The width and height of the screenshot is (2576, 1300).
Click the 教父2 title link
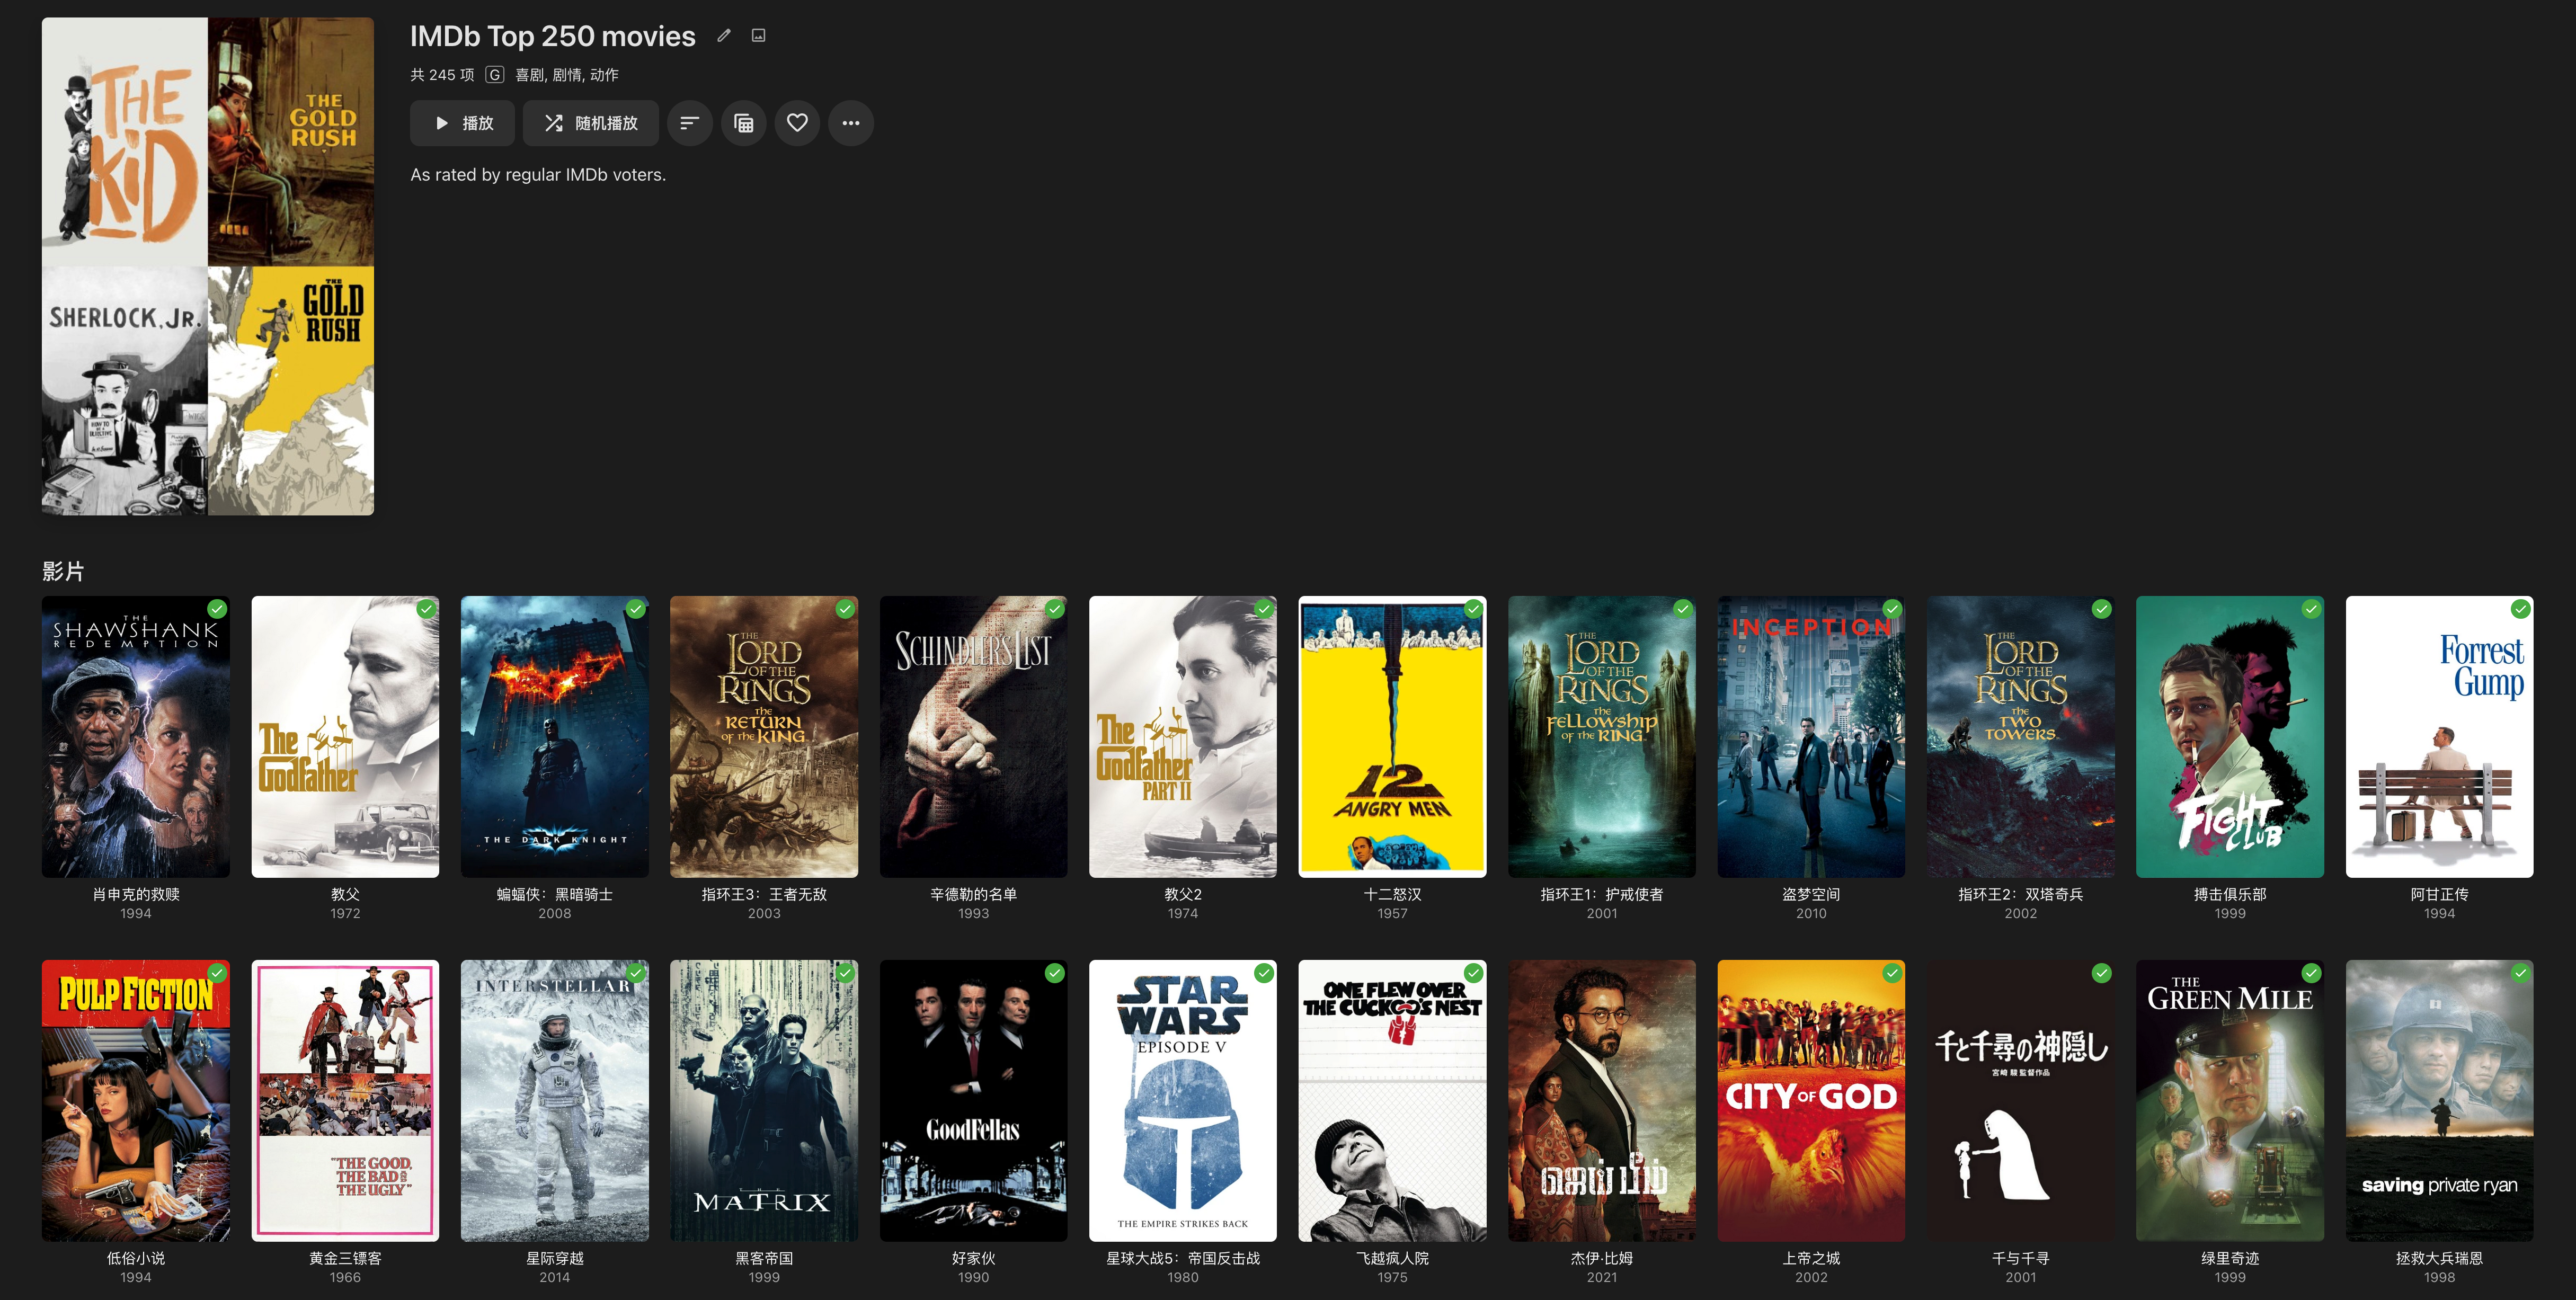tap(1182, 894)
